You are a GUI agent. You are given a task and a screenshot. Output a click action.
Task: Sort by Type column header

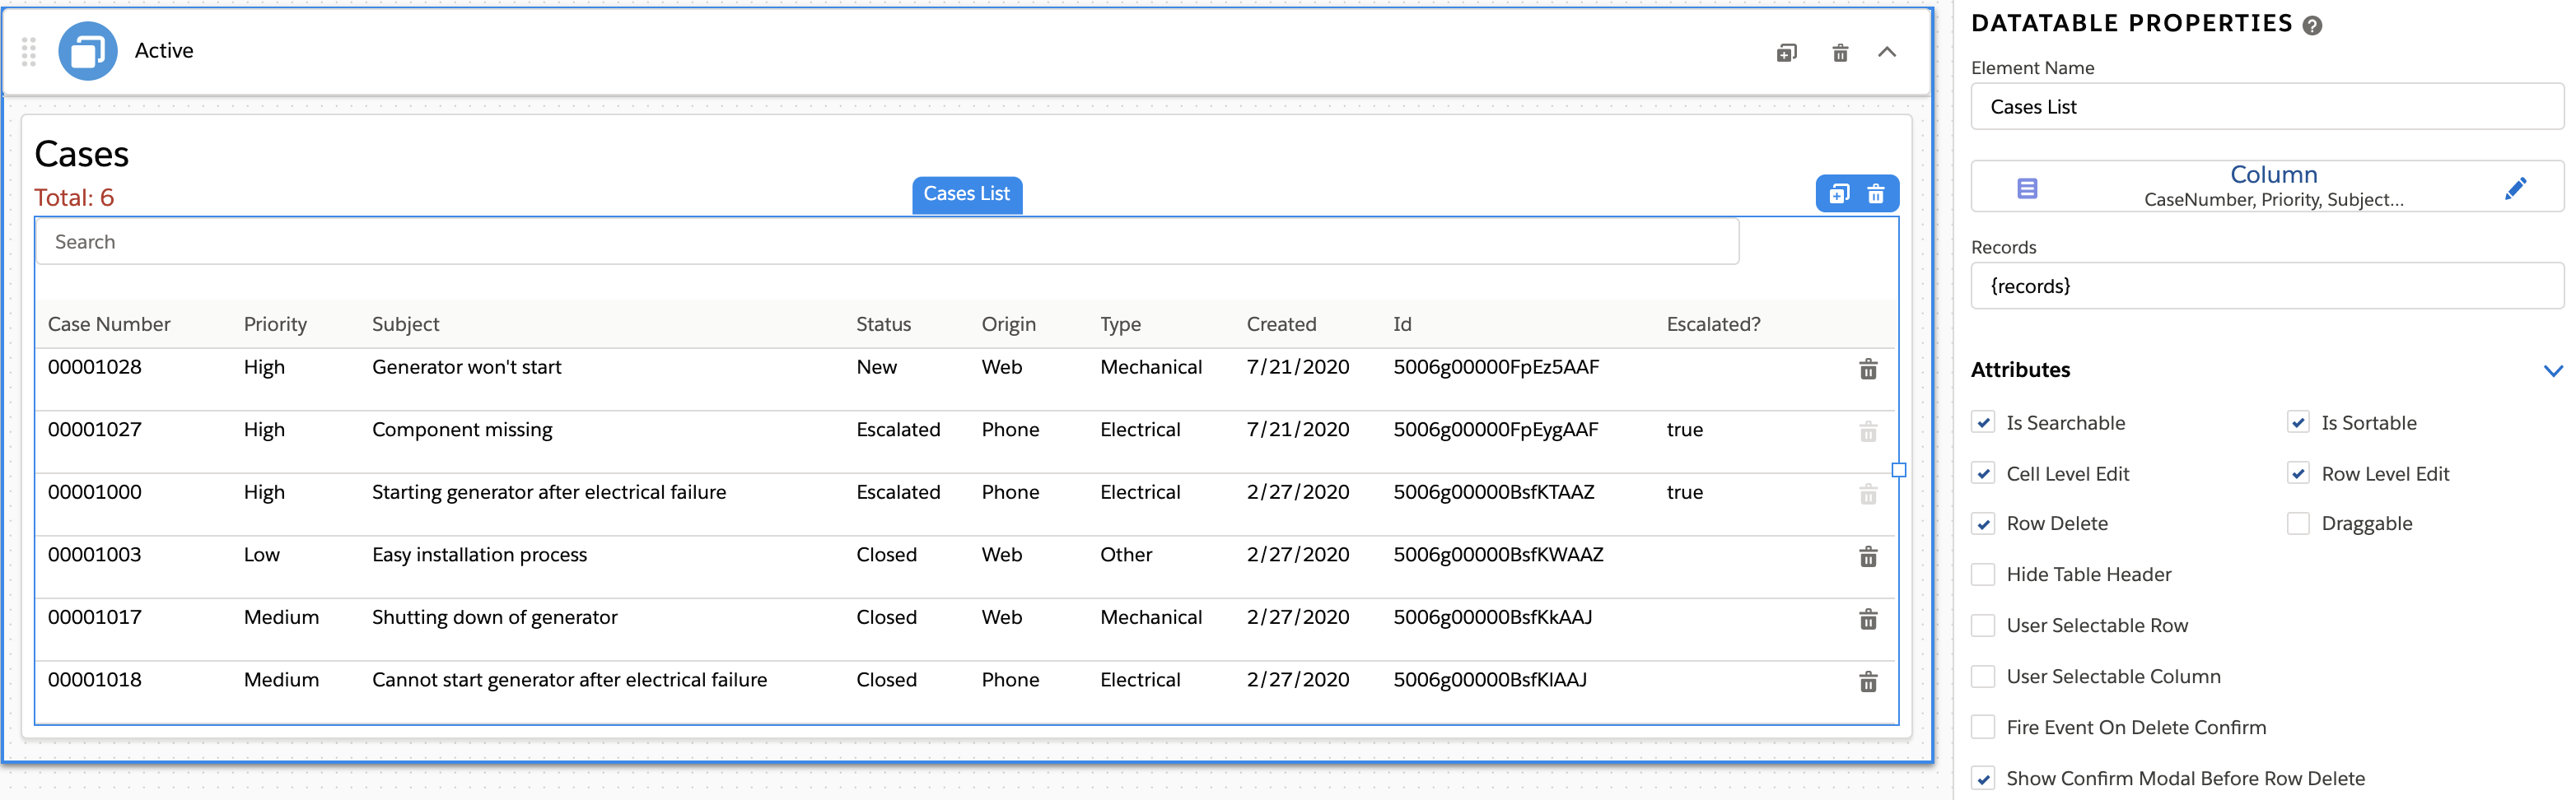1120,324
